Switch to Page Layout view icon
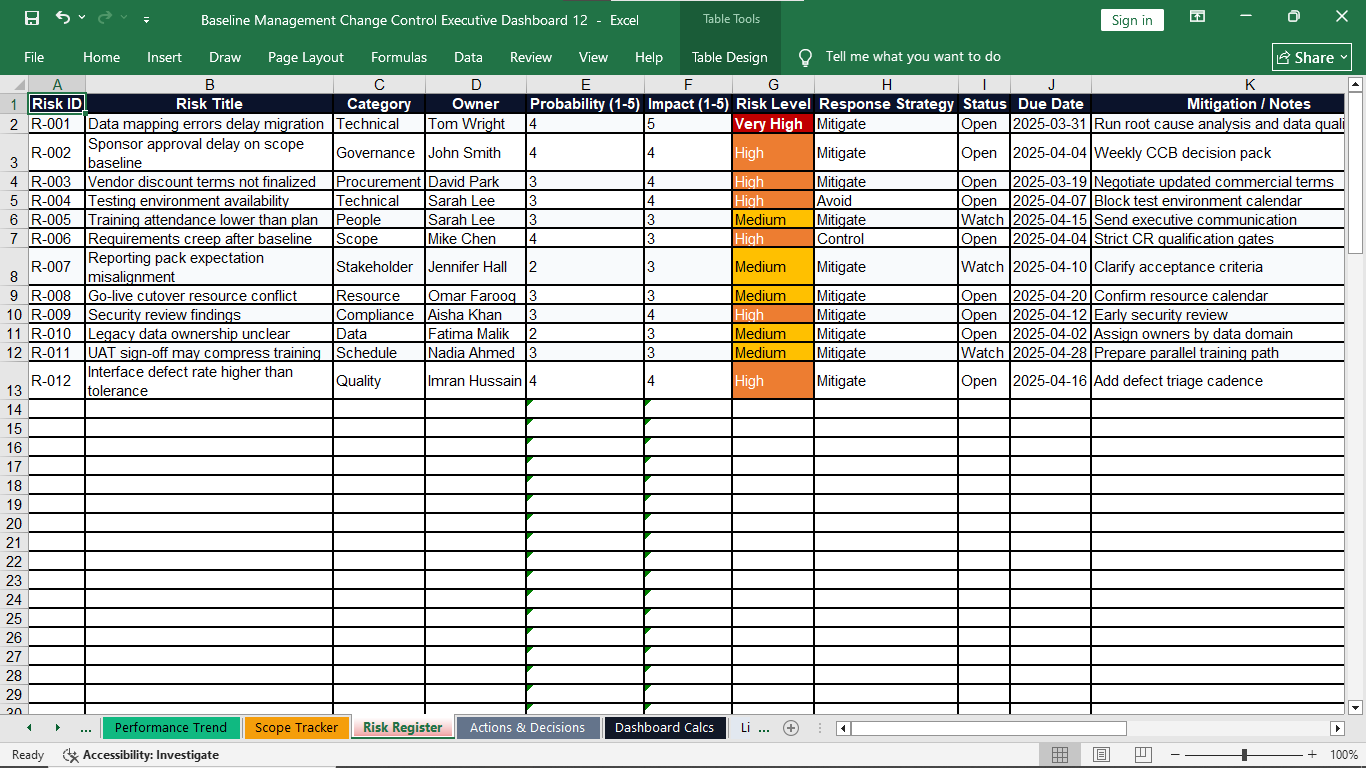The height and width of the screenshot is (768, 1366). coord(1101,755)
